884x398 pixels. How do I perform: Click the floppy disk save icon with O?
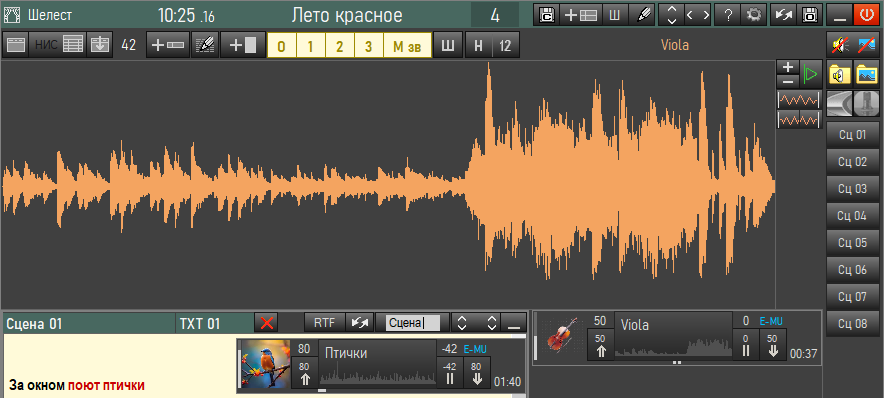[811, 15]
